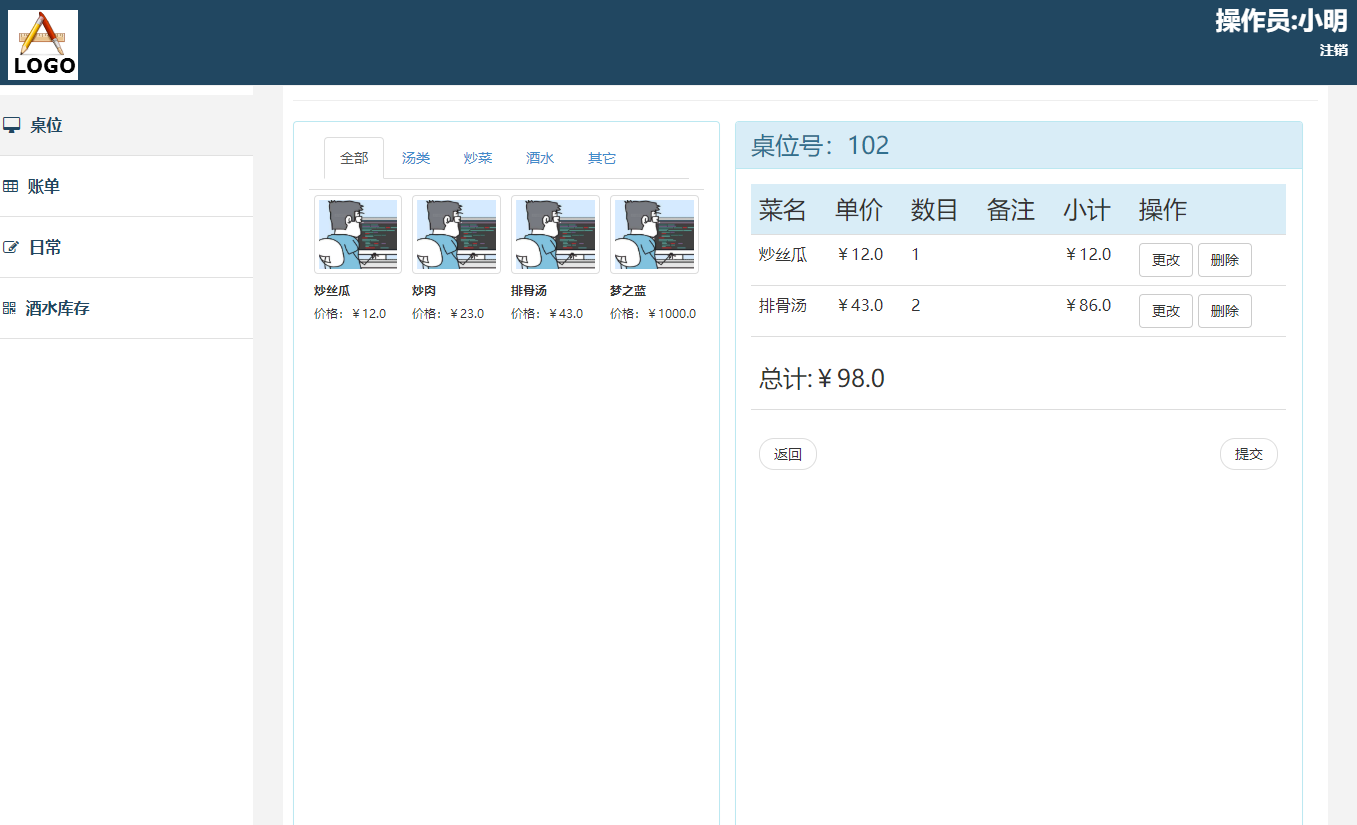Switch to the 全部 category tab
Screen dimensions: 1357x825
354,158
